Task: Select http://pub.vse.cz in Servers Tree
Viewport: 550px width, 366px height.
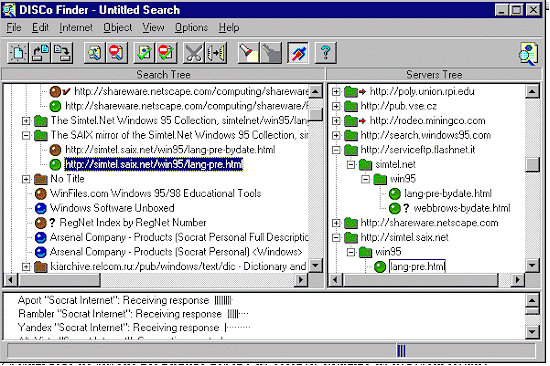Action: pos(398,106)
